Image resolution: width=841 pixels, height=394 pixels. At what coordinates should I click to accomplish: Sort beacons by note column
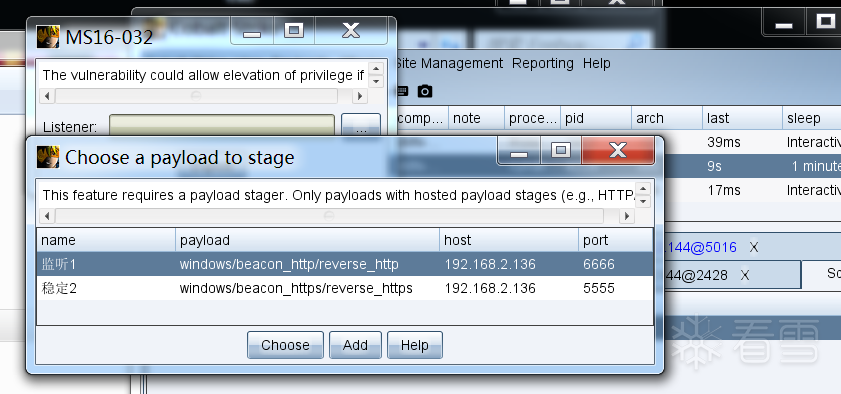[476, 118]
